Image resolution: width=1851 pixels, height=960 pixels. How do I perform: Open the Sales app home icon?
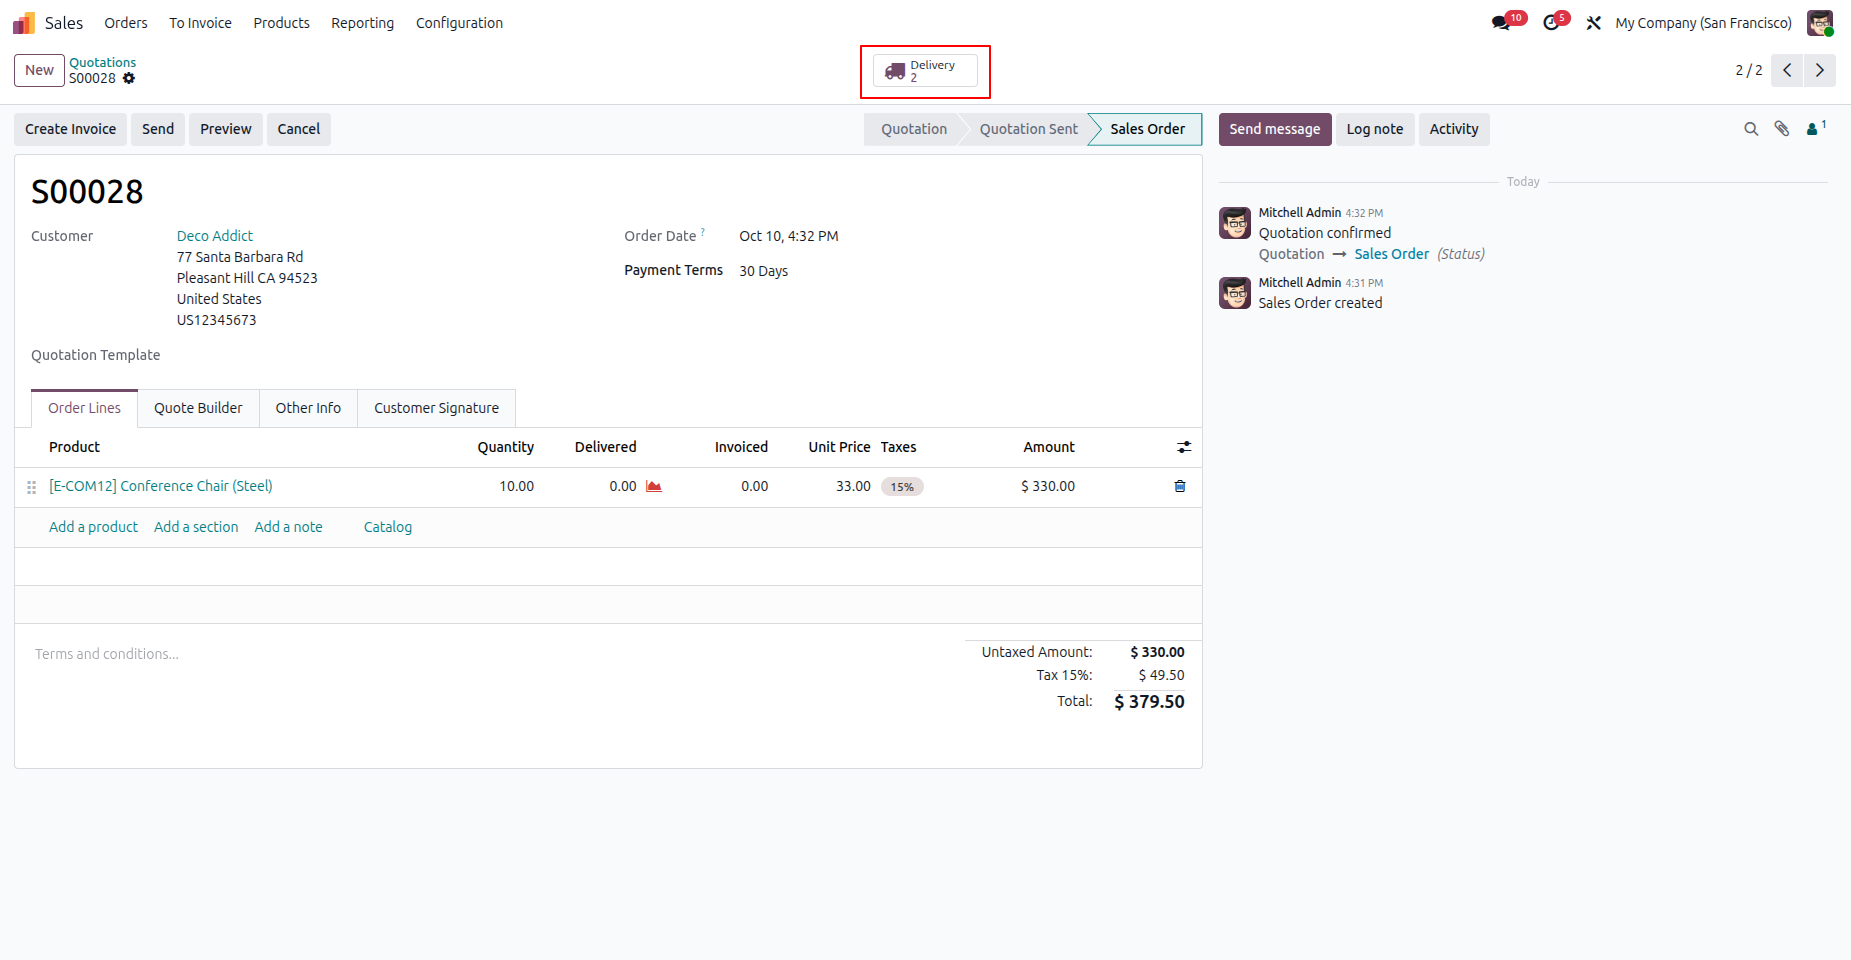click(24, 23)
